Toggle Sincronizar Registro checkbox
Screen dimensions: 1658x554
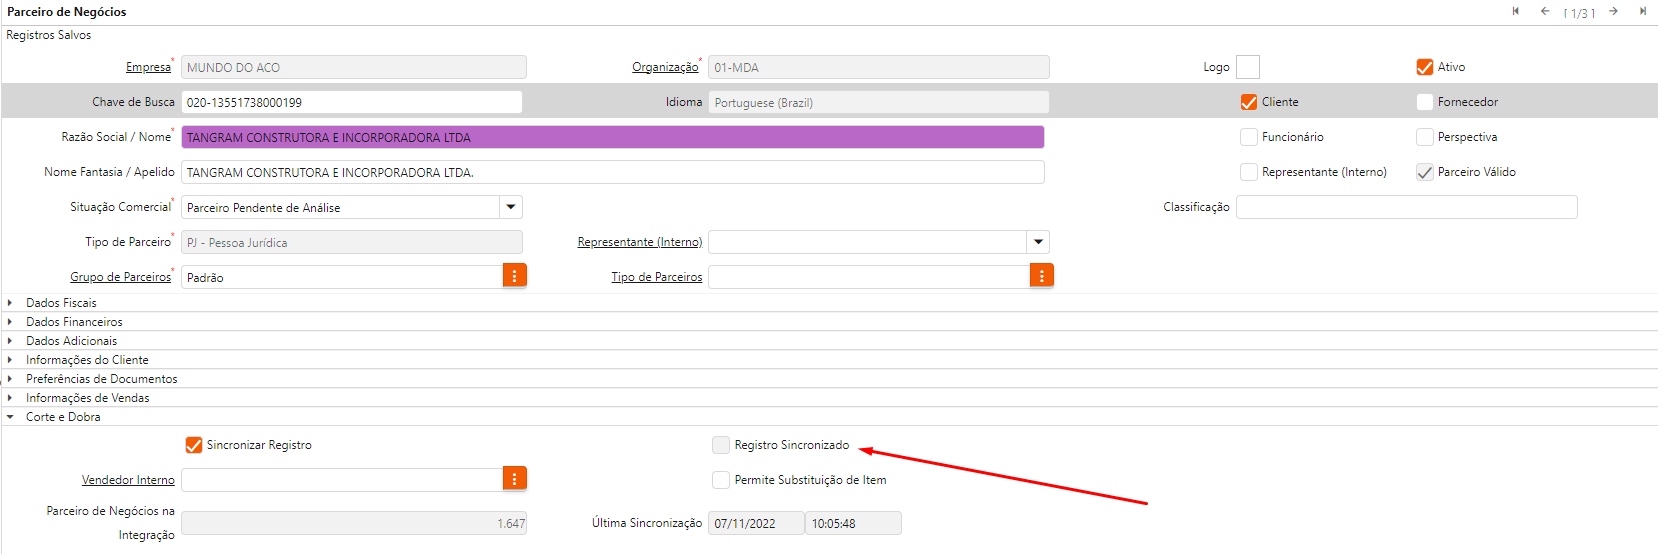[x=194, y=445]
